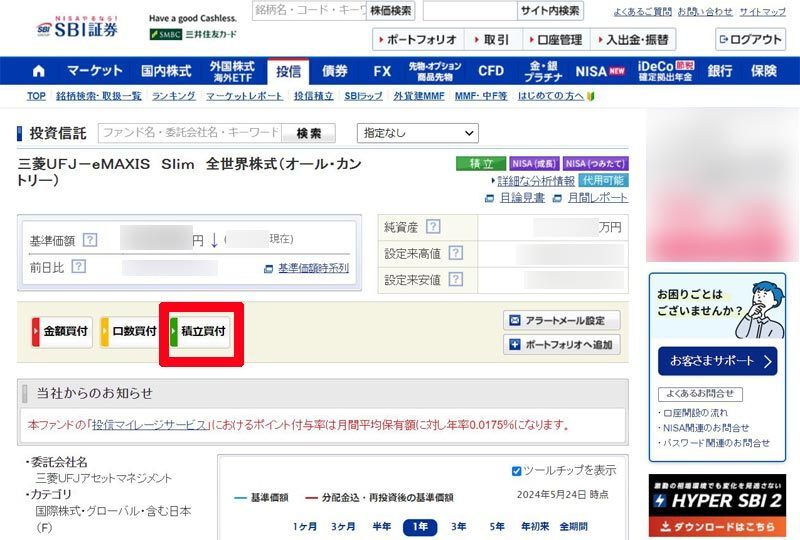Open 詳細な分析情報 link

coord(536,181)
